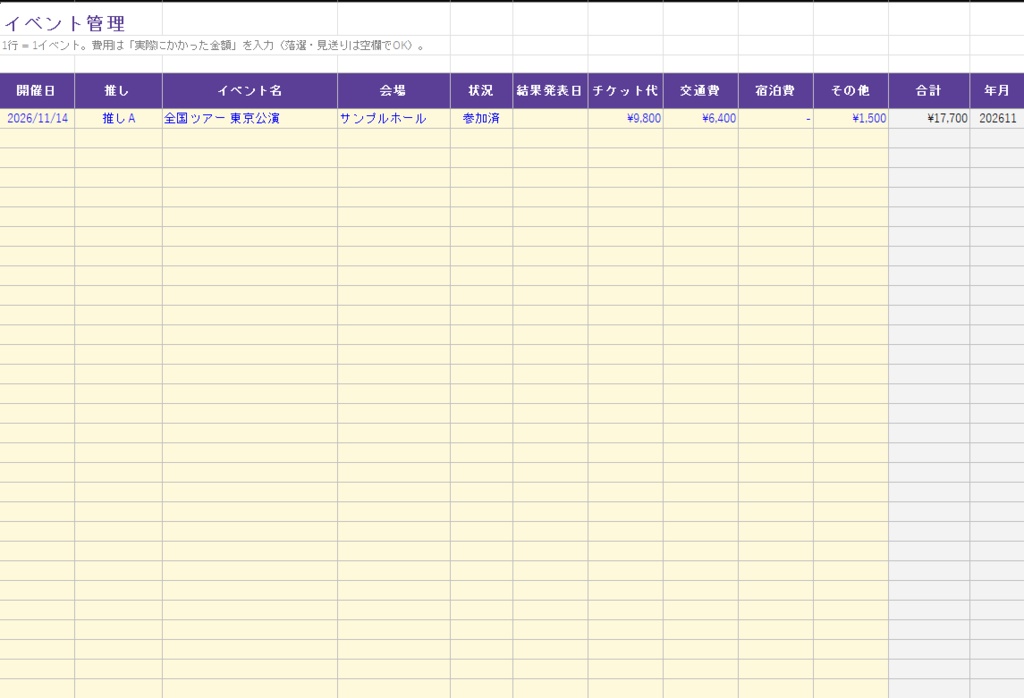Select the ticket price cell ¥9,800
The width and height of the screenshot is (1024, 698).
[x=626, y=118]
